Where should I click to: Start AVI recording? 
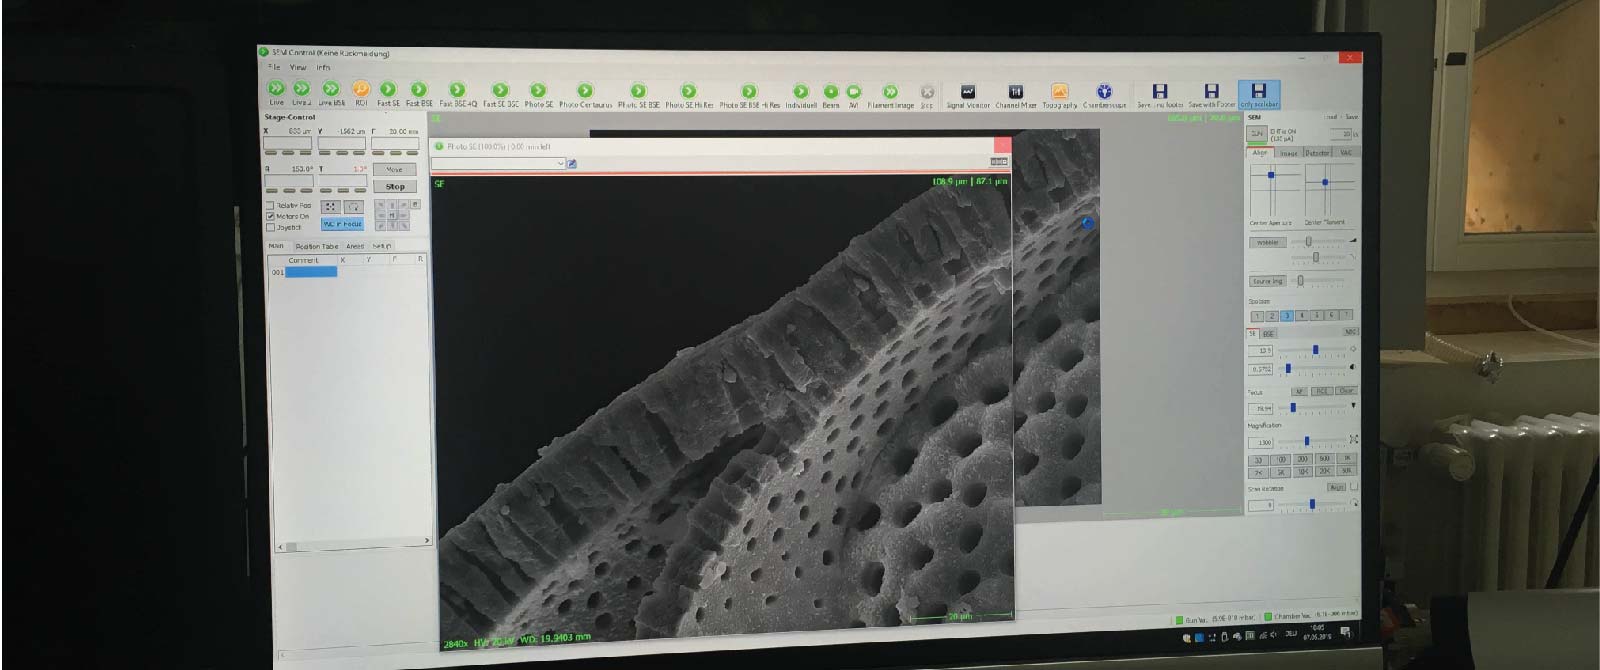[x=854, y=96]
